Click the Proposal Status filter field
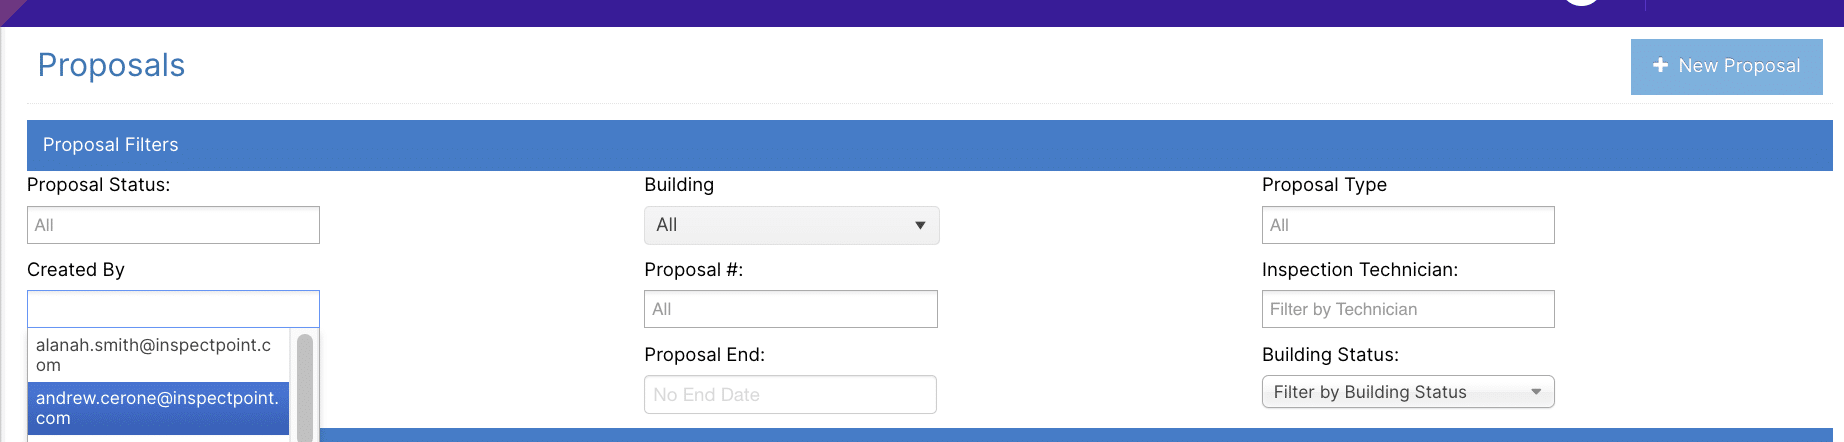Image resolution: width=1844 pixels, height=442 pixels. (173, 225)
